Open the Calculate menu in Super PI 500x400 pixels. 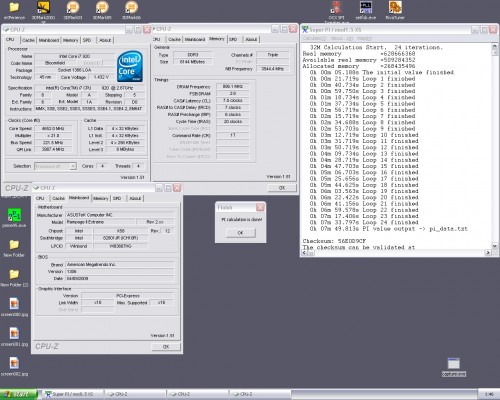tap(314, 38)
